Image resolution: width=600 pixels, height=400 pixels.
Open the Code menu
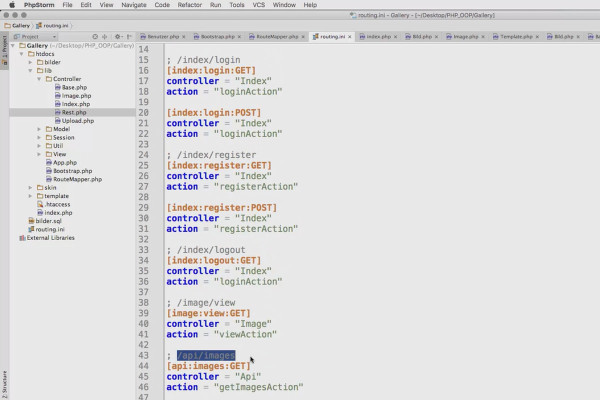162,5
